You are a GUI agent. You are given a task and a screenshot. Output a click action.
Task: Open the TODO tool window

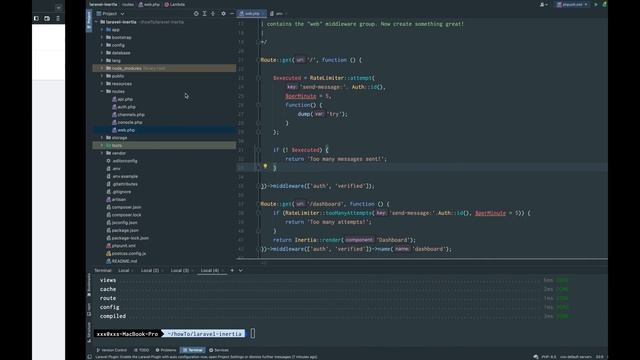(141, 350)
